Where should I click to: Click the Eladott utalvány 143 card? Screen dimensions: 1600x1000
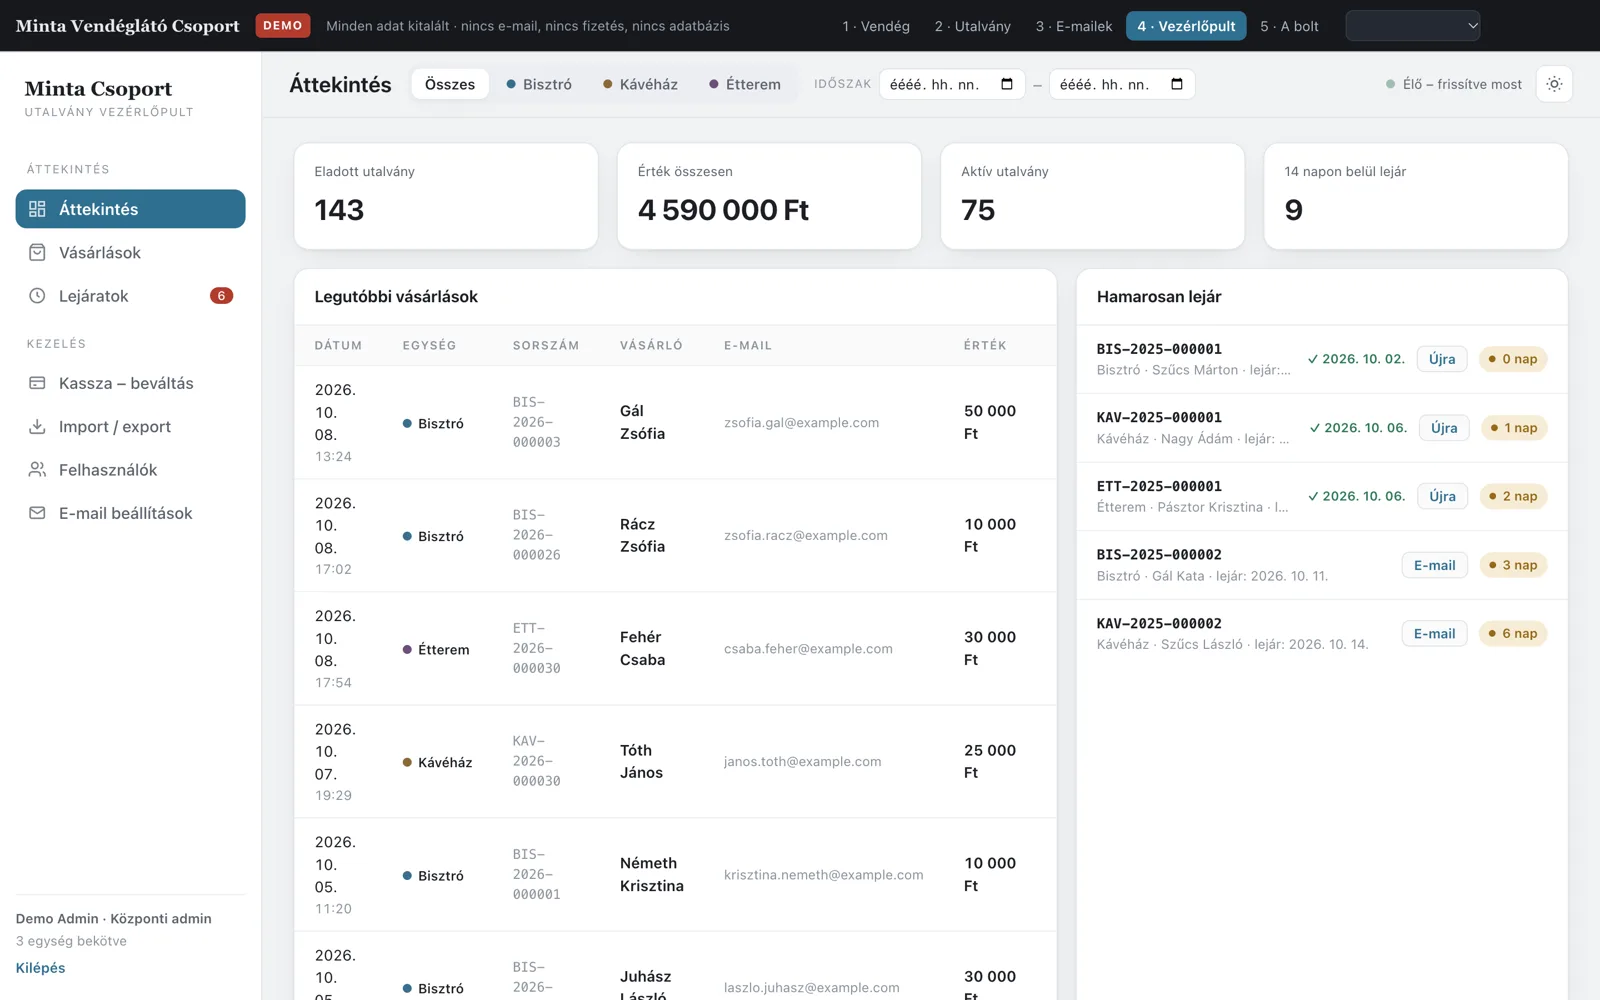point(446,196)
